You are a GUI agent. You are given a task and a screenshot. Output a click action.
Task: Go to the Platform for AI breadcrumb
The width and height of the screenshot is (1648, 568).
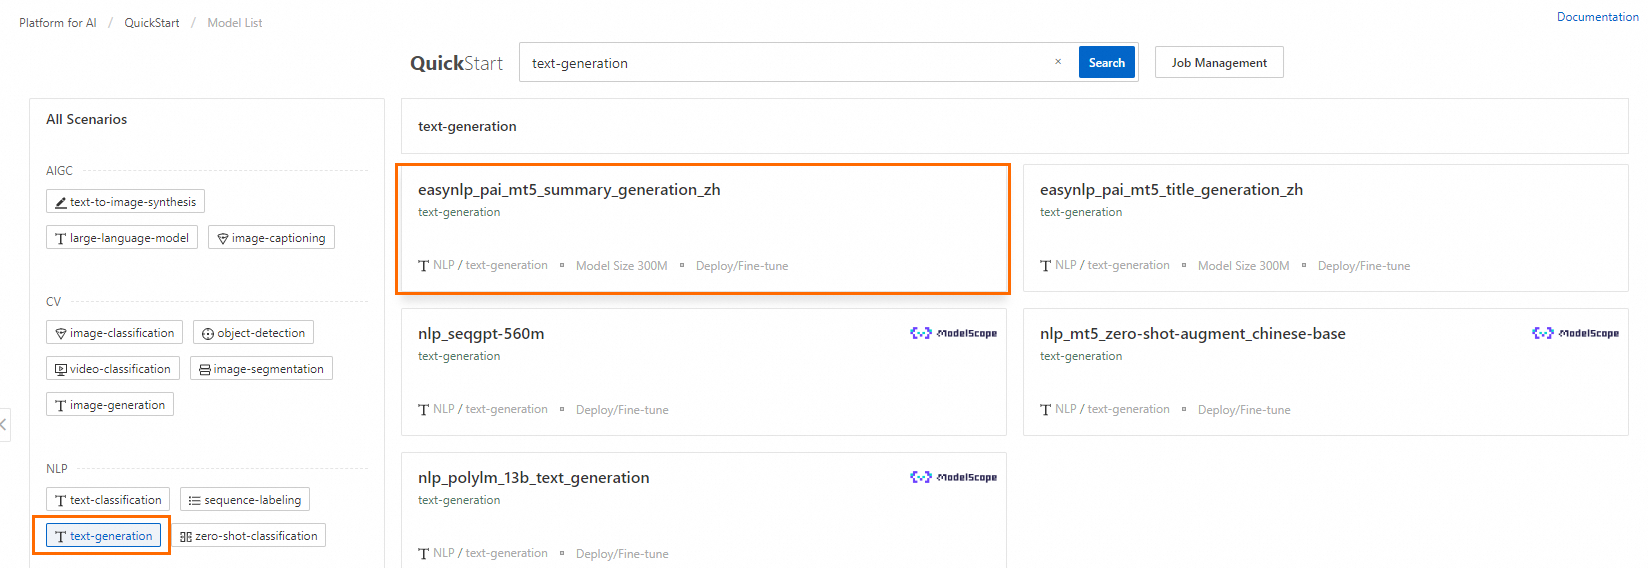pos(58,23)
